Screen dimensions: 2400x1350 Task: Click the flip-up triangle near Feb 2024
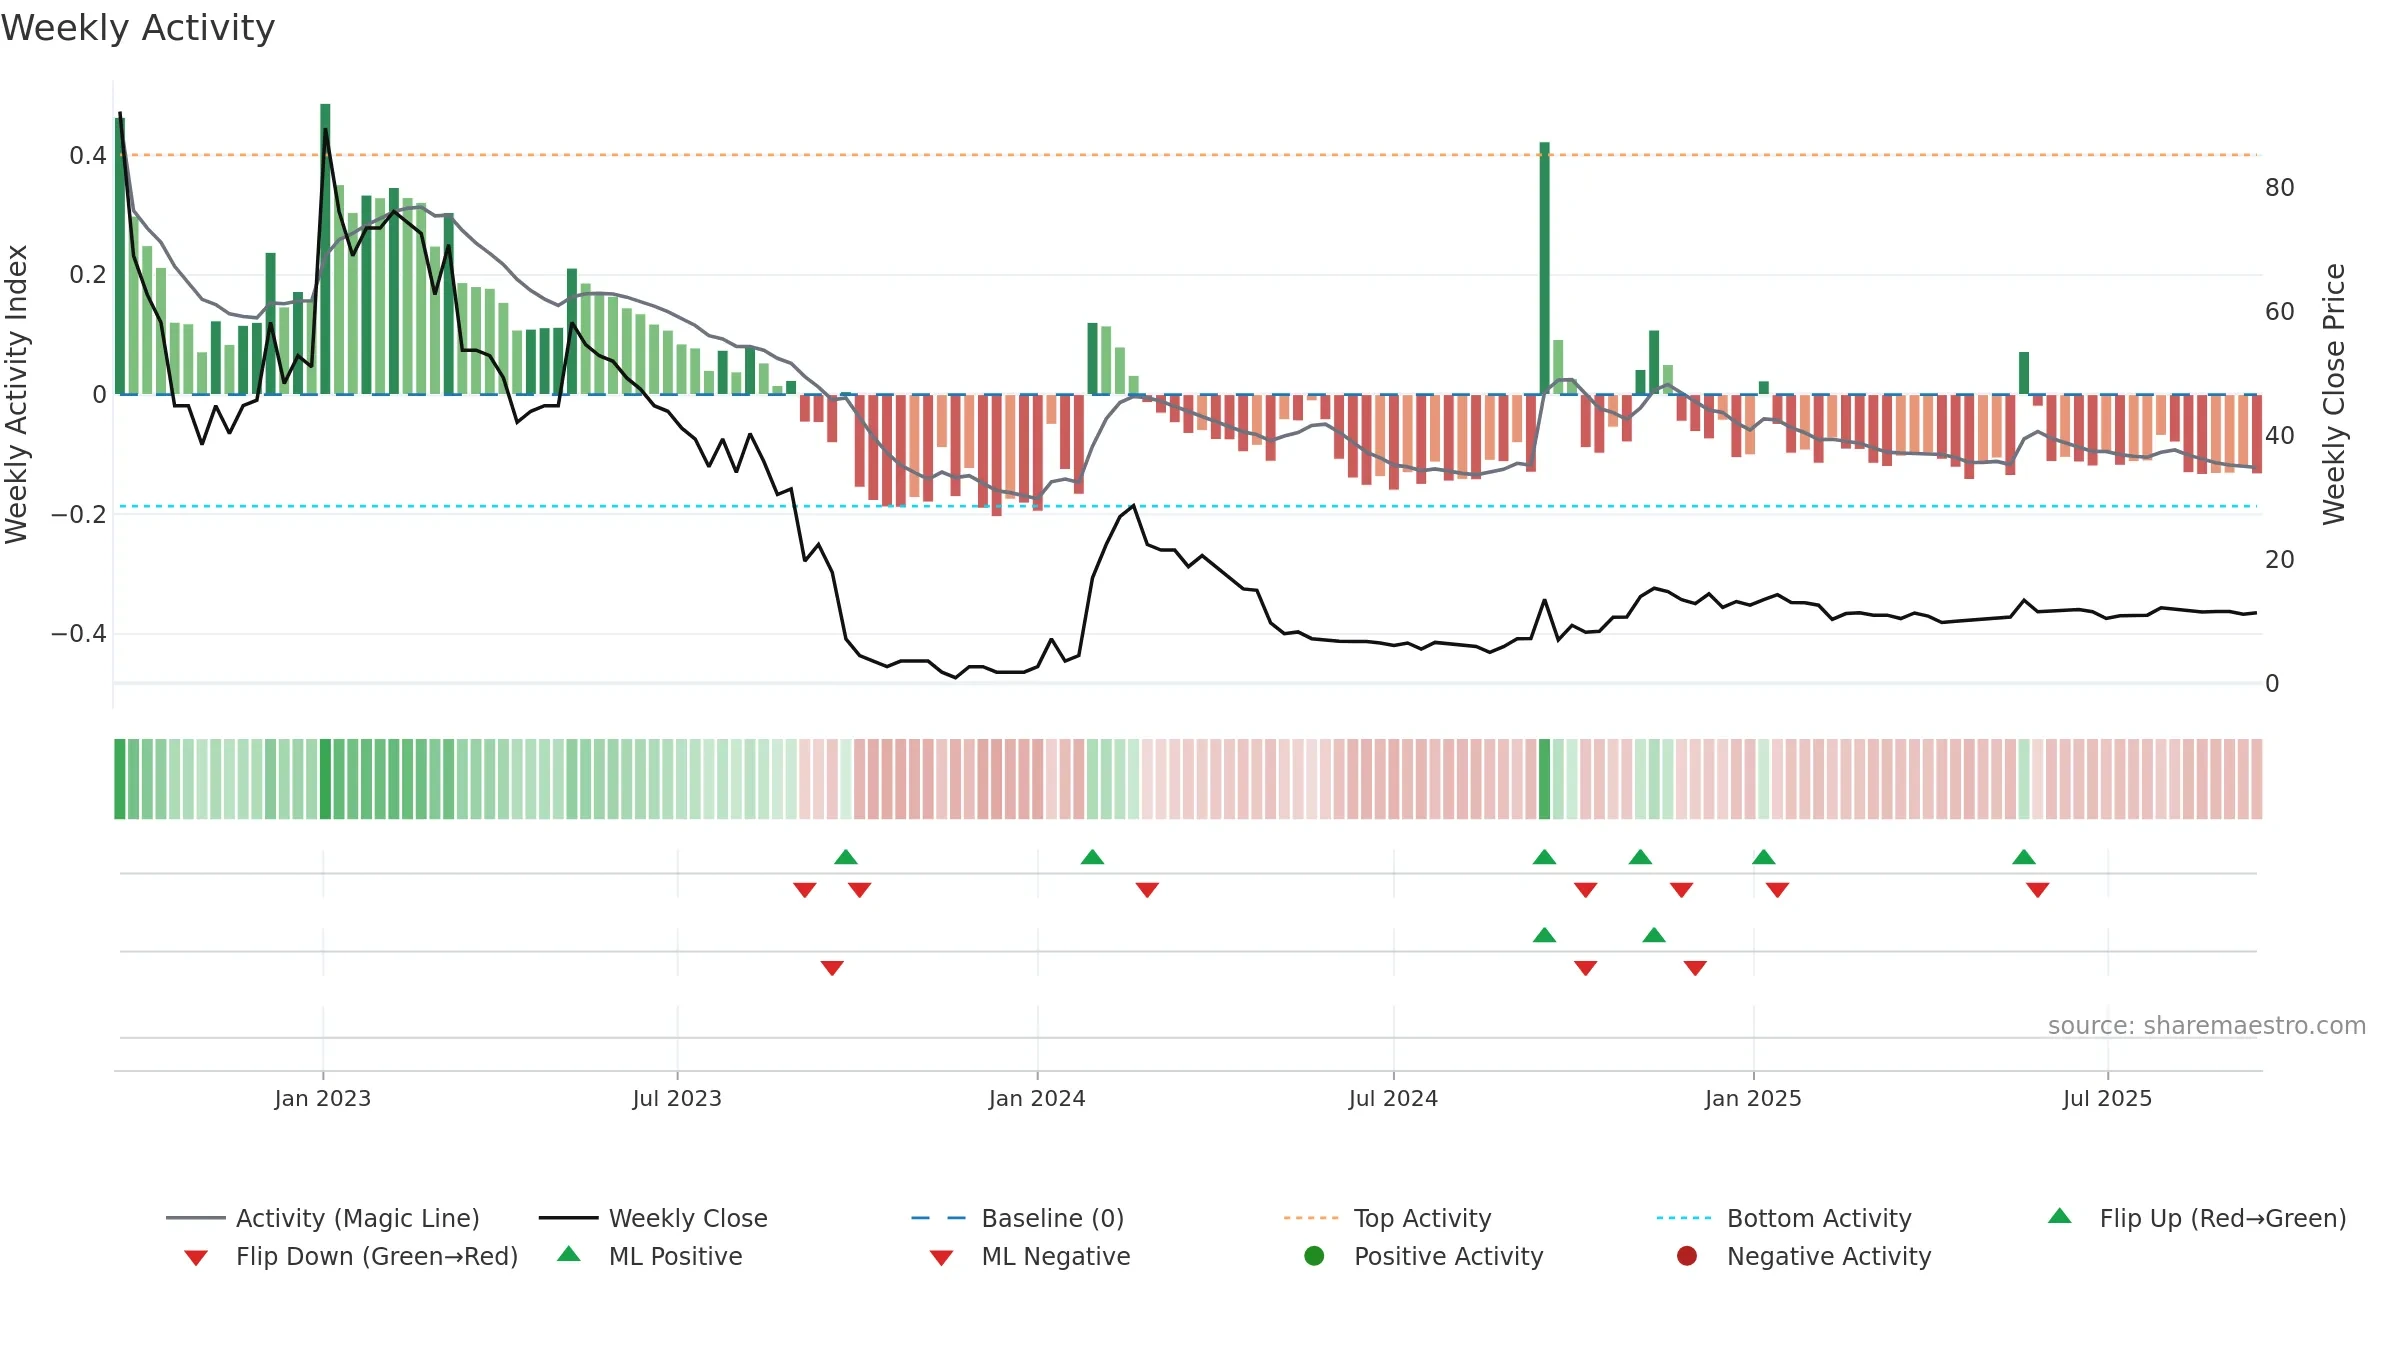click(1093, 857)
